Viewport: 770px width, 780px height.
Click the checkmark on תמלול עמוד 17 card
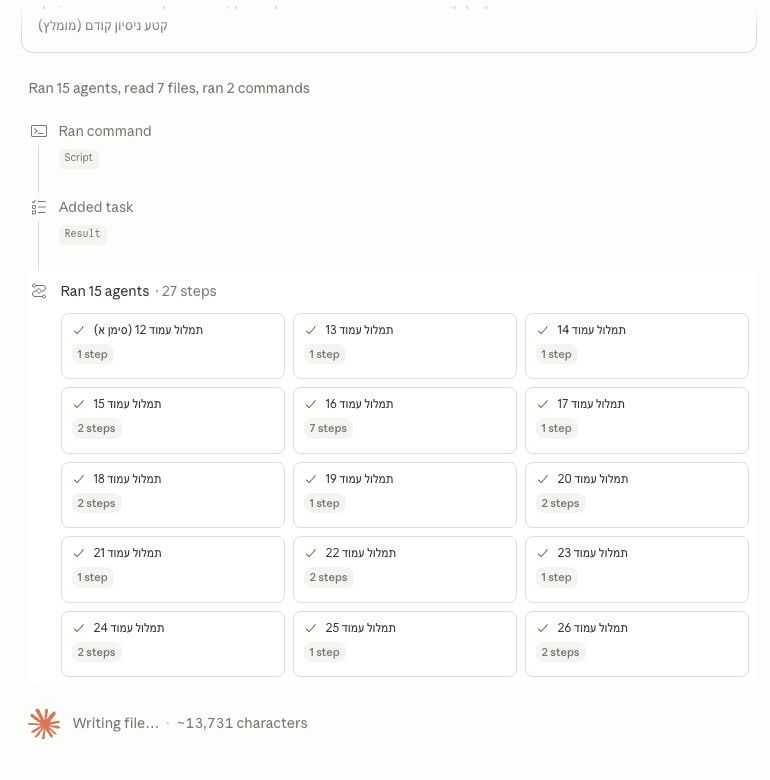[x=543, y=404]
